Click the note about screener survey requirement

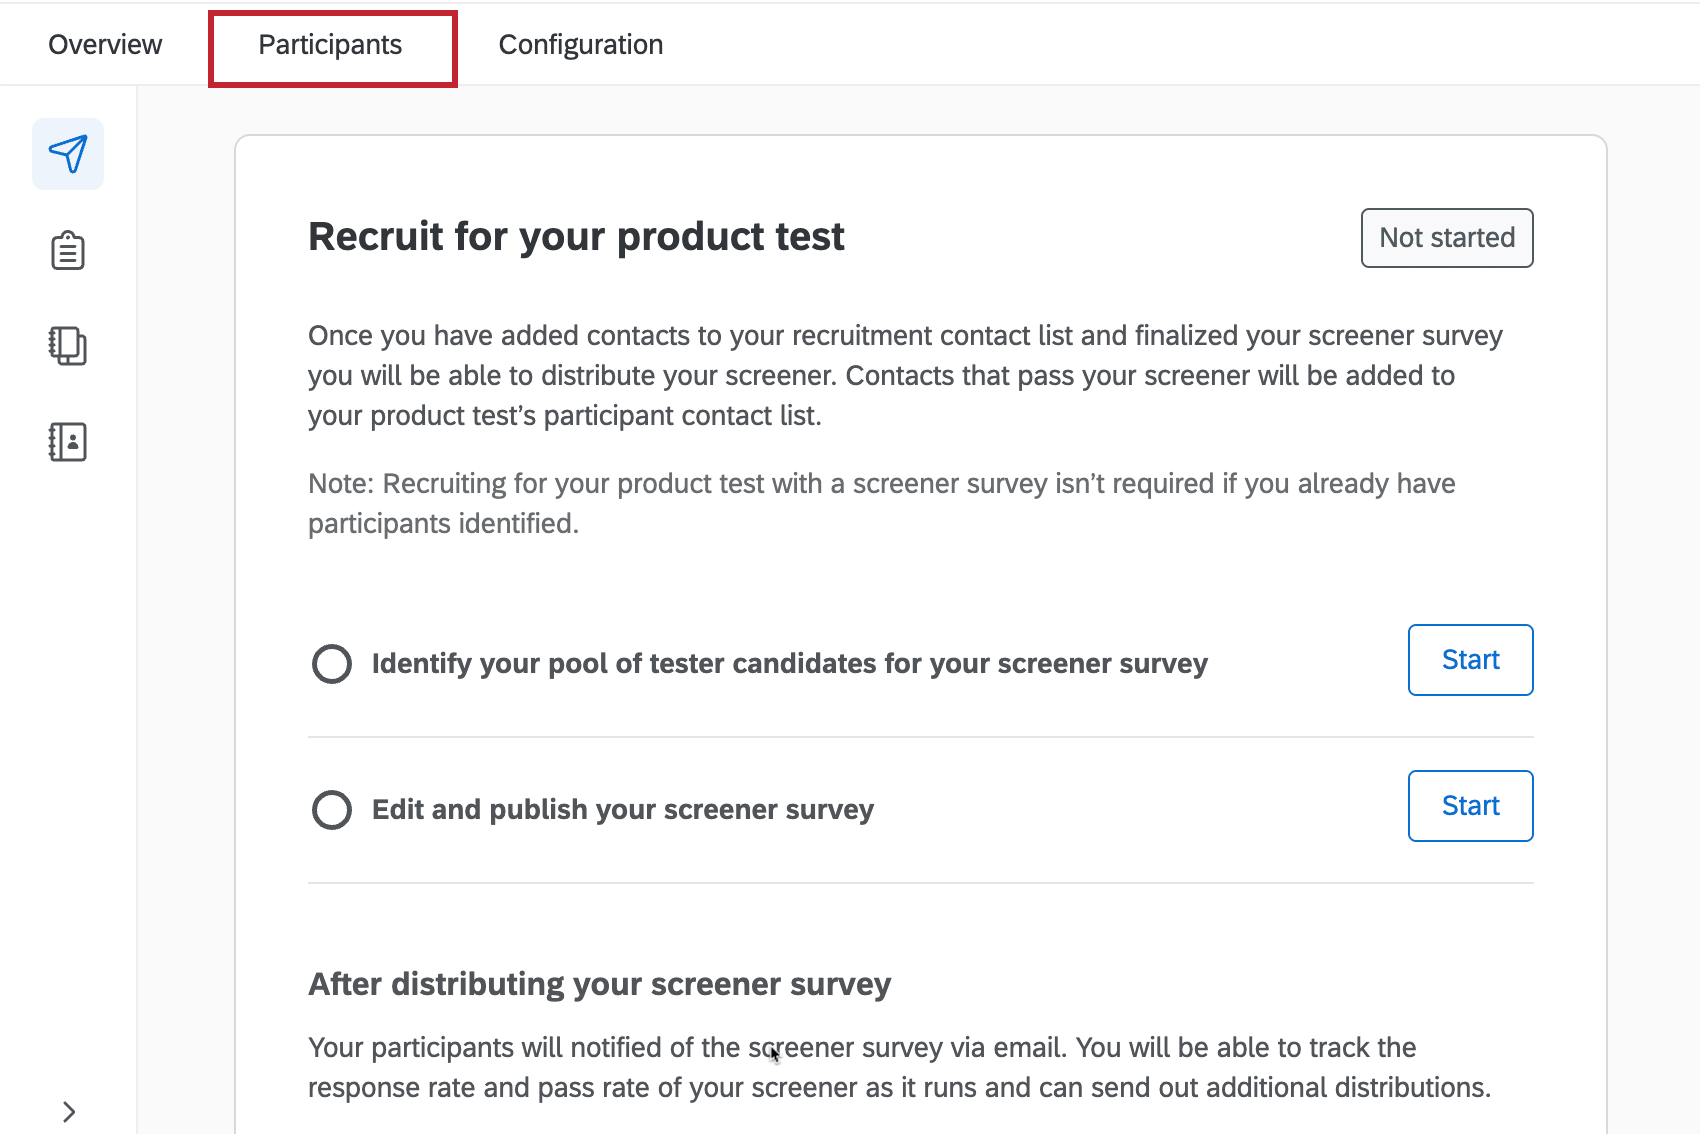pos(880,503)
